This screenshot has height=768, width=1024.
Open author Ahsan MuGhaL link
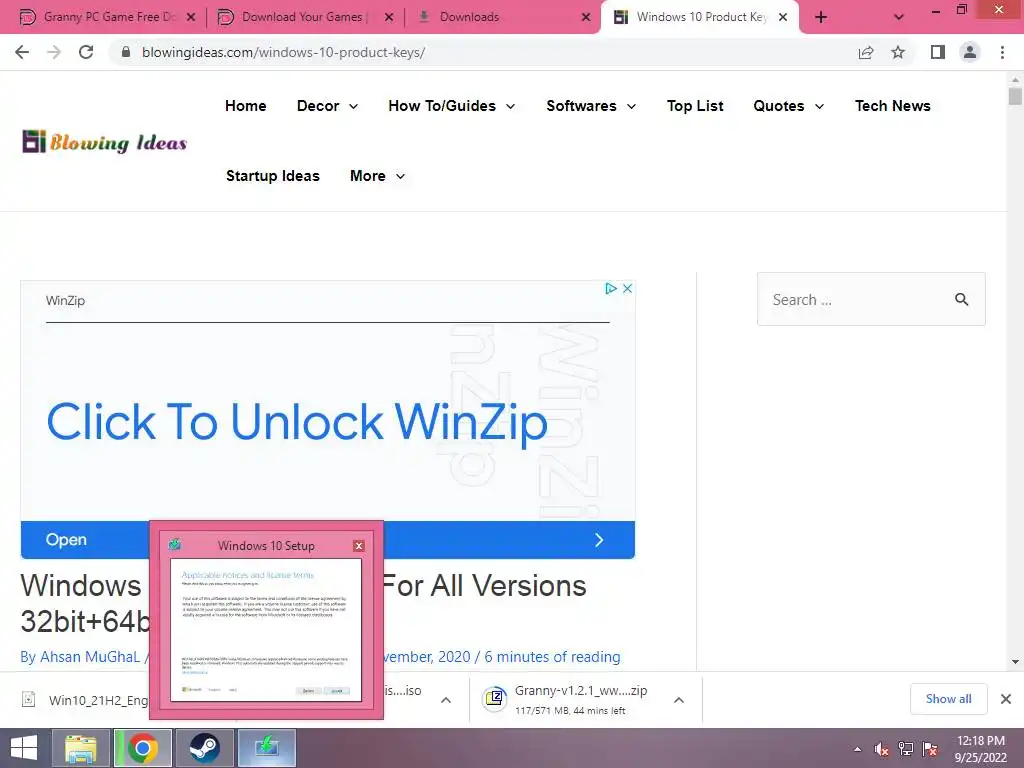pos(90,656)
